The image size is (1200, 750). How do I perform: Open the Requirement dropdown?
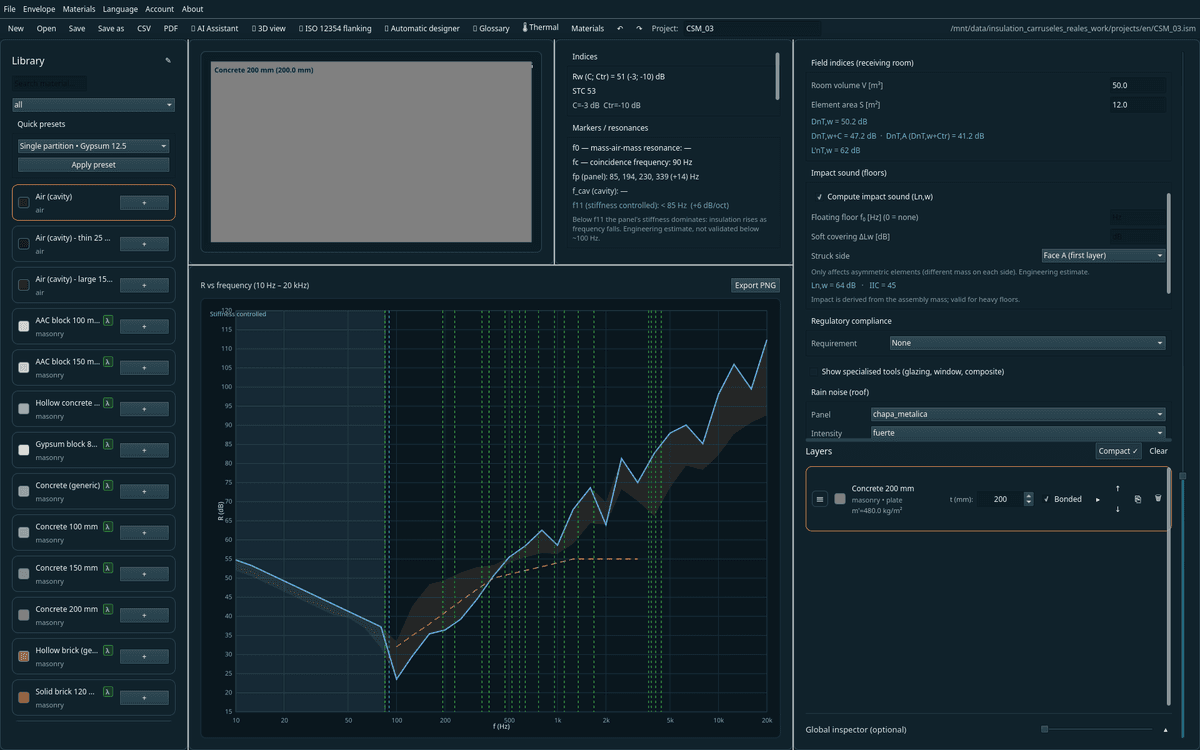point(1027,343)
